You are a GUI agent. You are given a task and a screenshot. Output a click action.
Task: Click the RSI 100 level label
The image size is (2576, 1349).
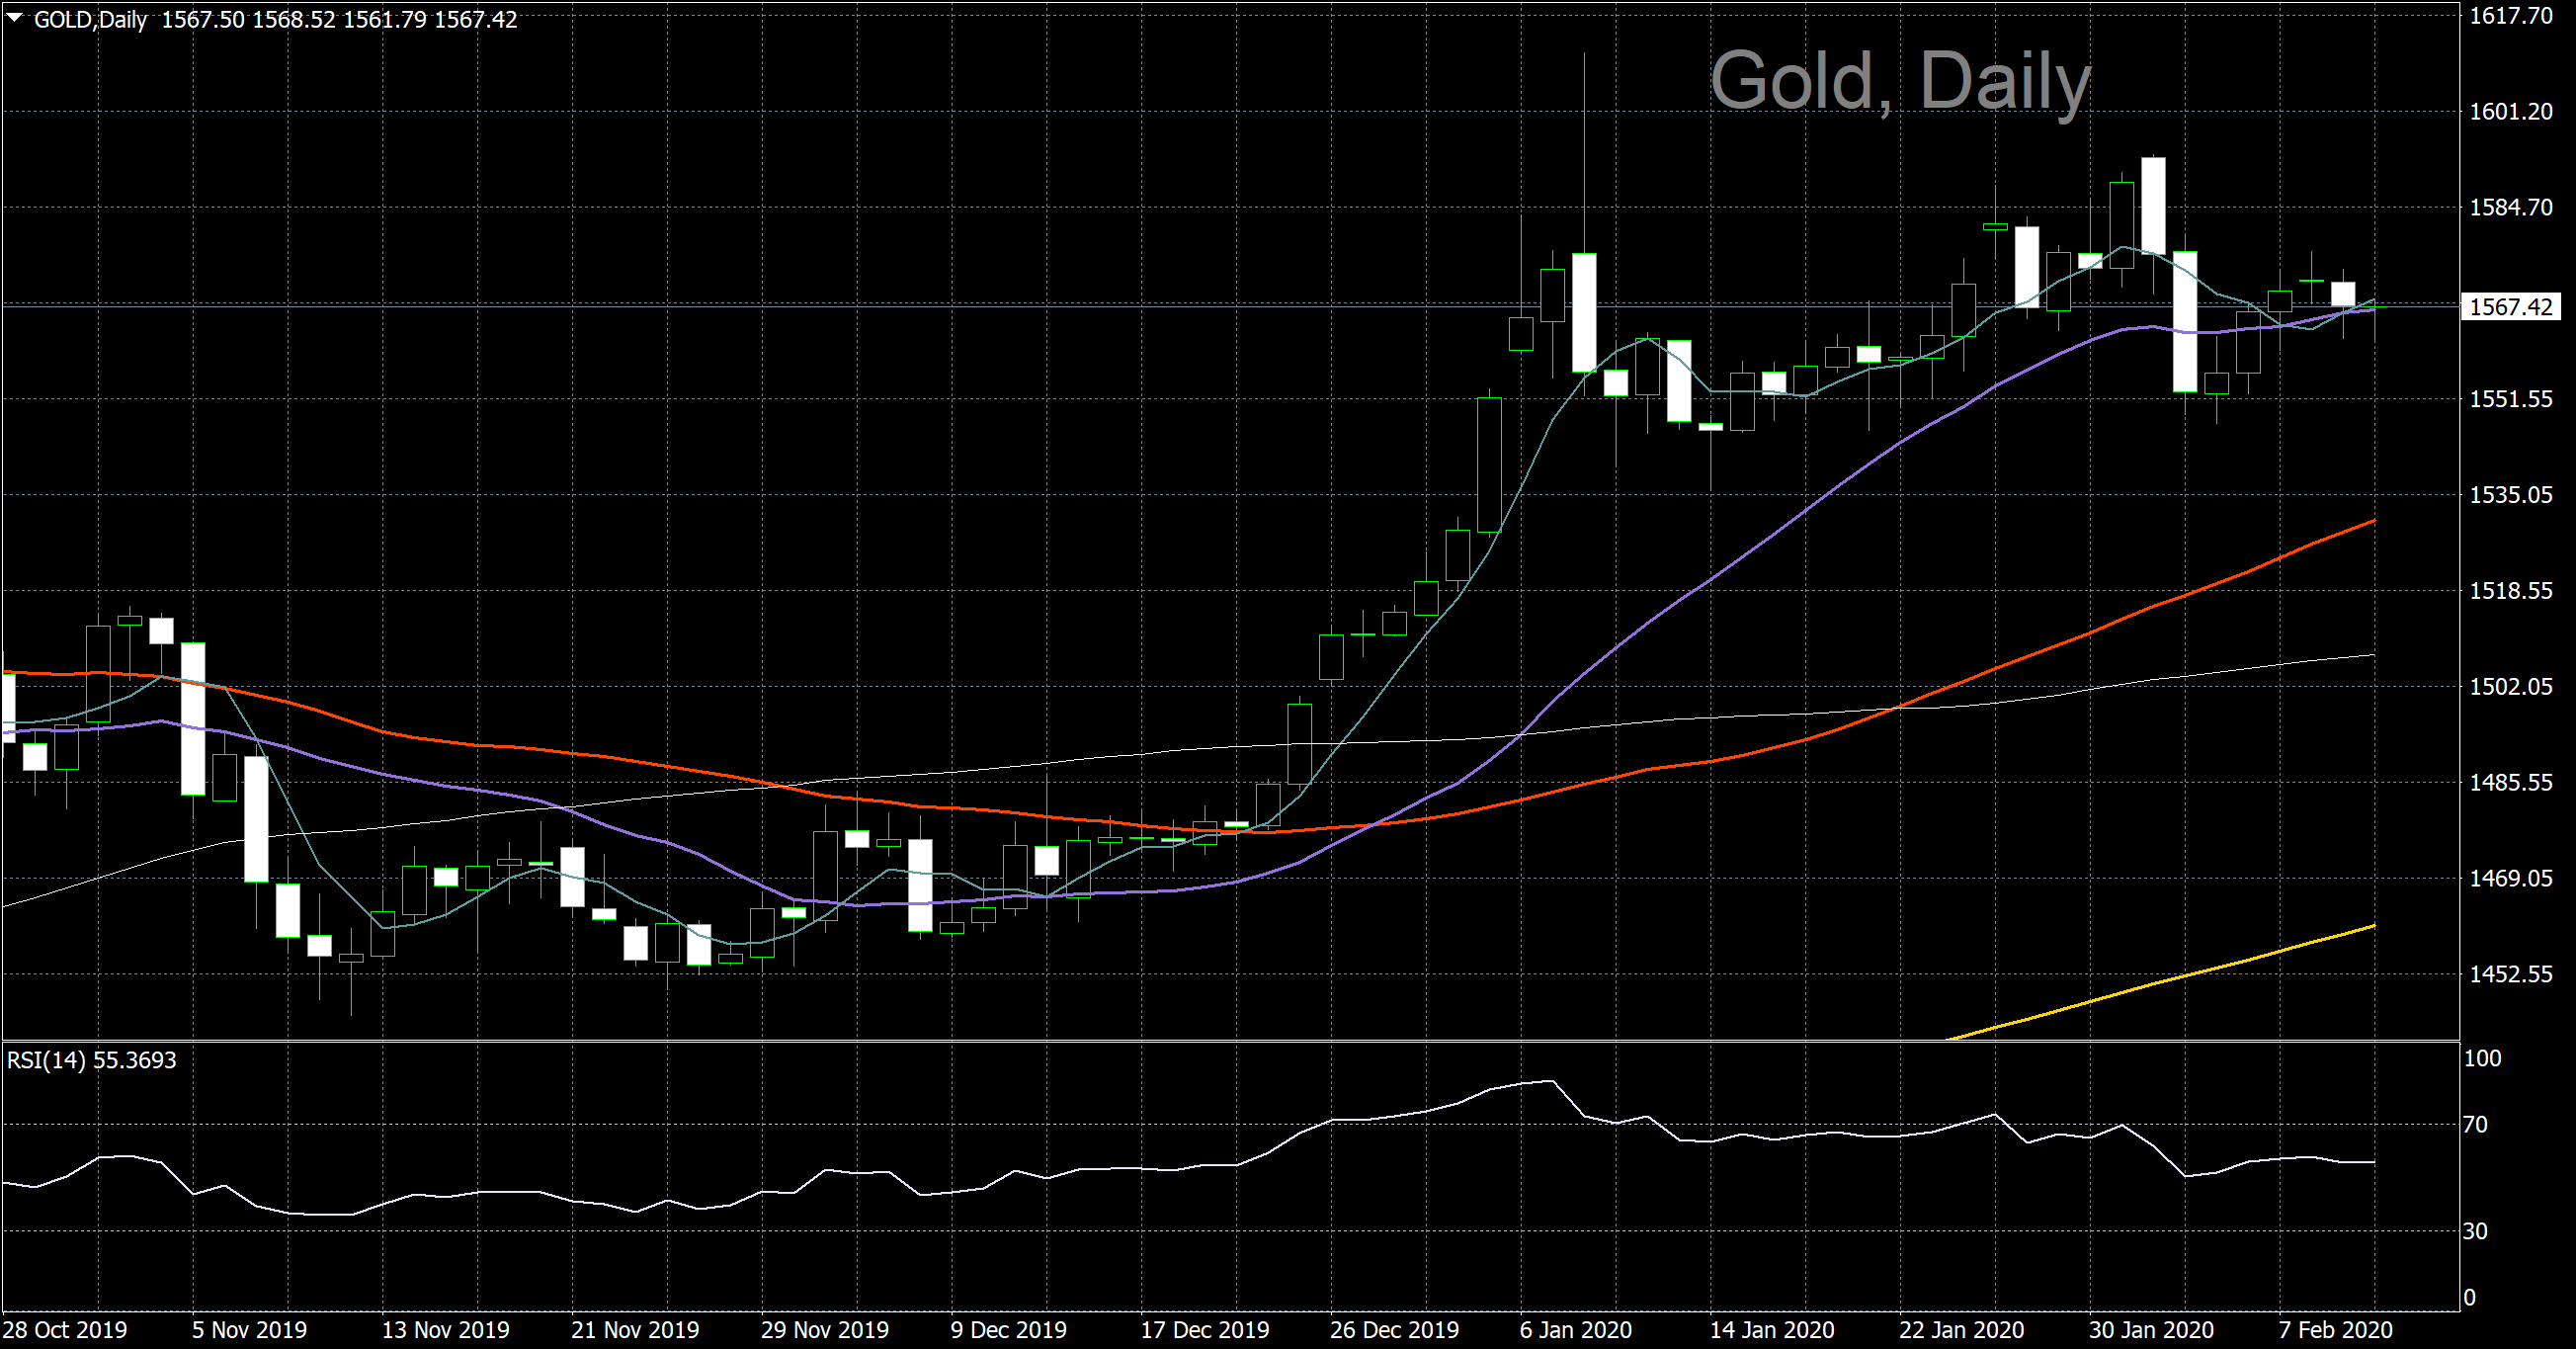click(x=2482, y=1058)
